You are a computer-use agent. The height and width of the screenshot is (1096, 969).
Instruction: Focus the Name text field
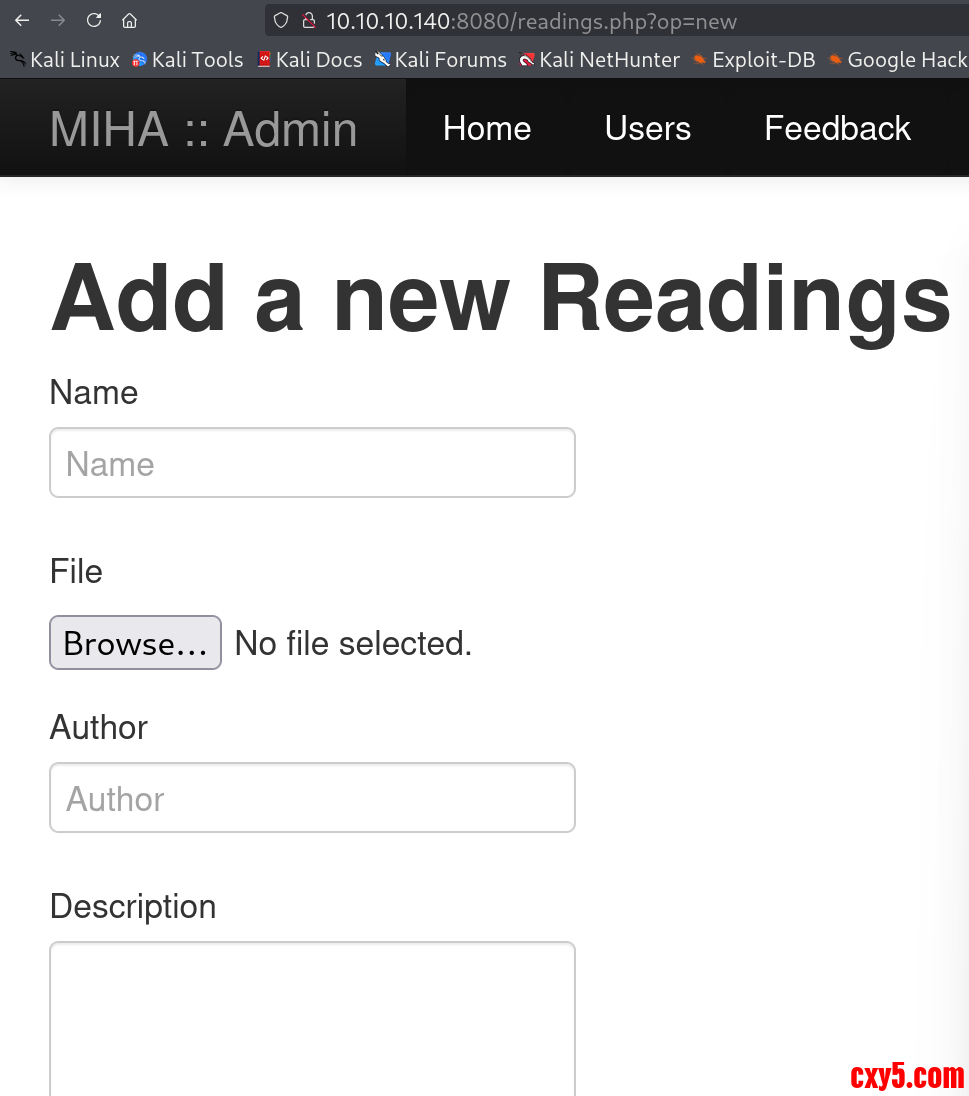(312, 463)
